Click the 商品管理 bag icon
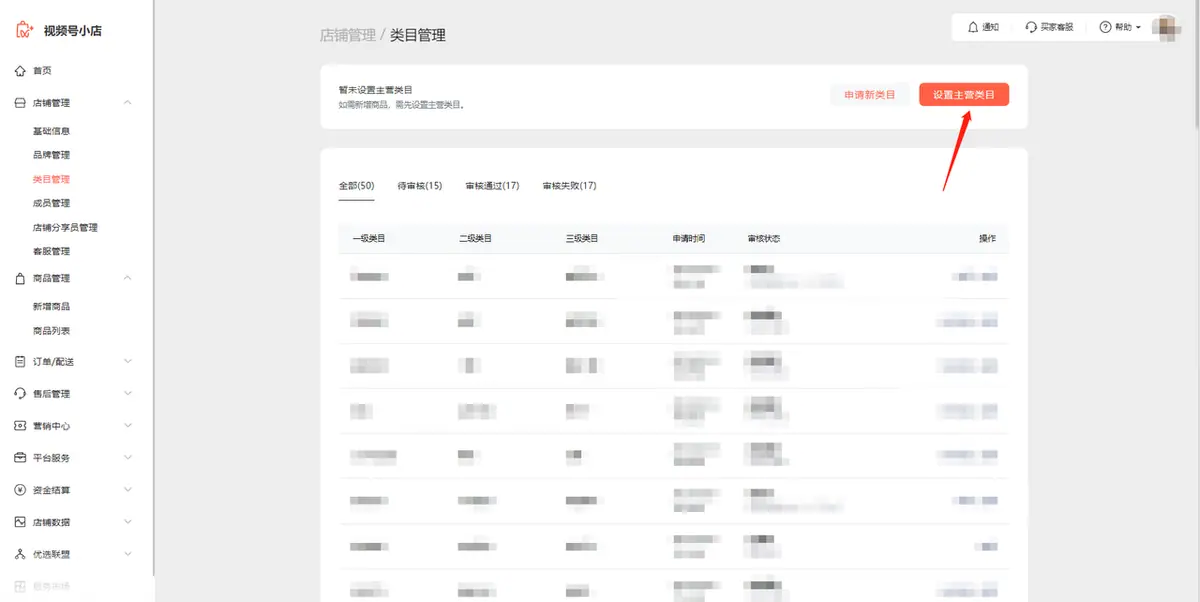Image resolution: width=1200 pixels, height=602 pixels. pyautogui.click(x=20, y=278)
